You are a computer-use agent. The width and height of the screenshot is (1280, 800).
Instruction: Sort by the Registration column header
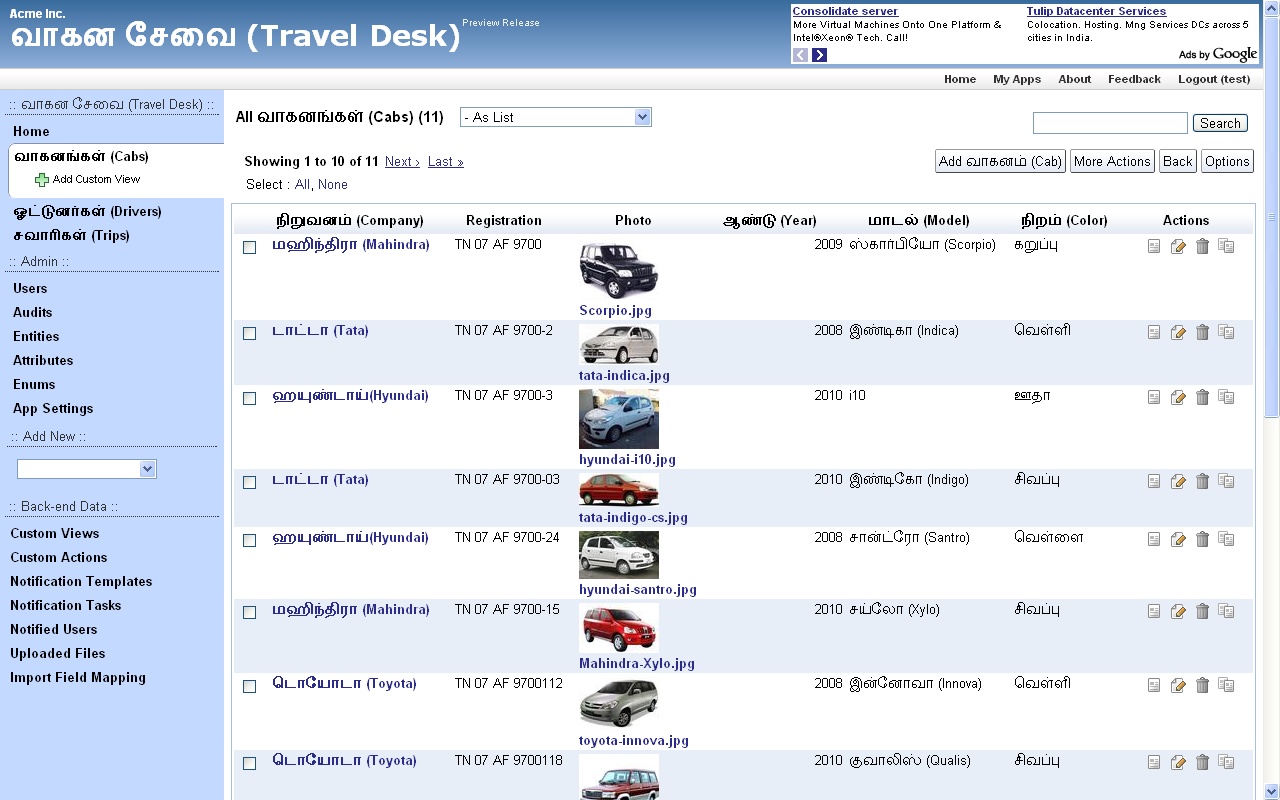click(504, 220)
